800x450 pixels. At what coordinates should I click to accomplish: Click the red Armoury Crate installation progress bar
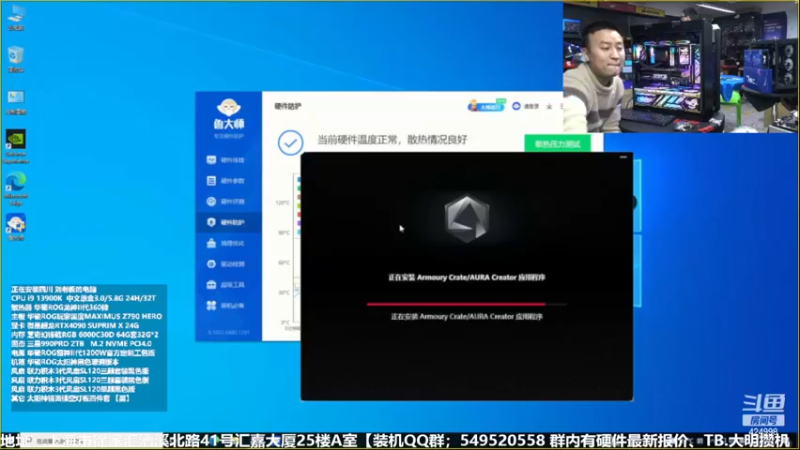[x=466, y=304]
